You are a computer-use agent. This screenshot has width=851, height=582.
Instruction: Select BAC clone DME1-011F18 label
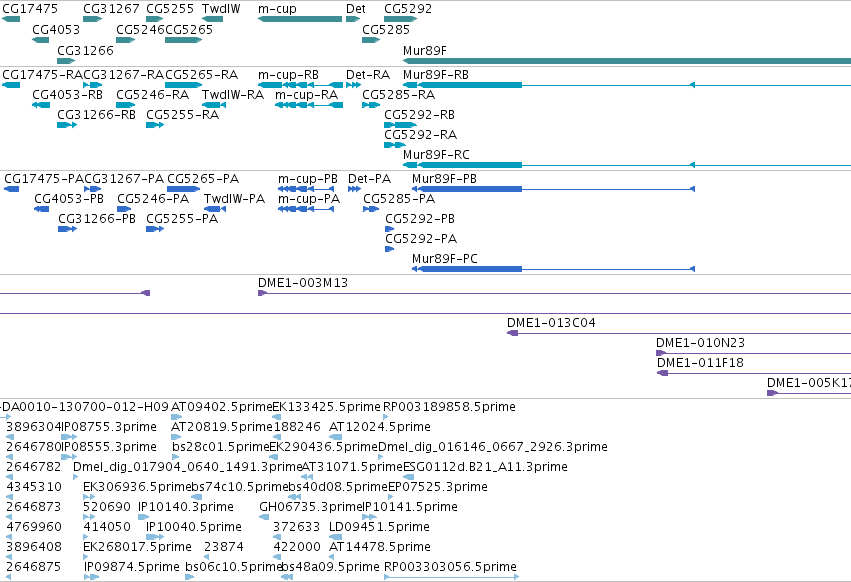tap(700, 363)
